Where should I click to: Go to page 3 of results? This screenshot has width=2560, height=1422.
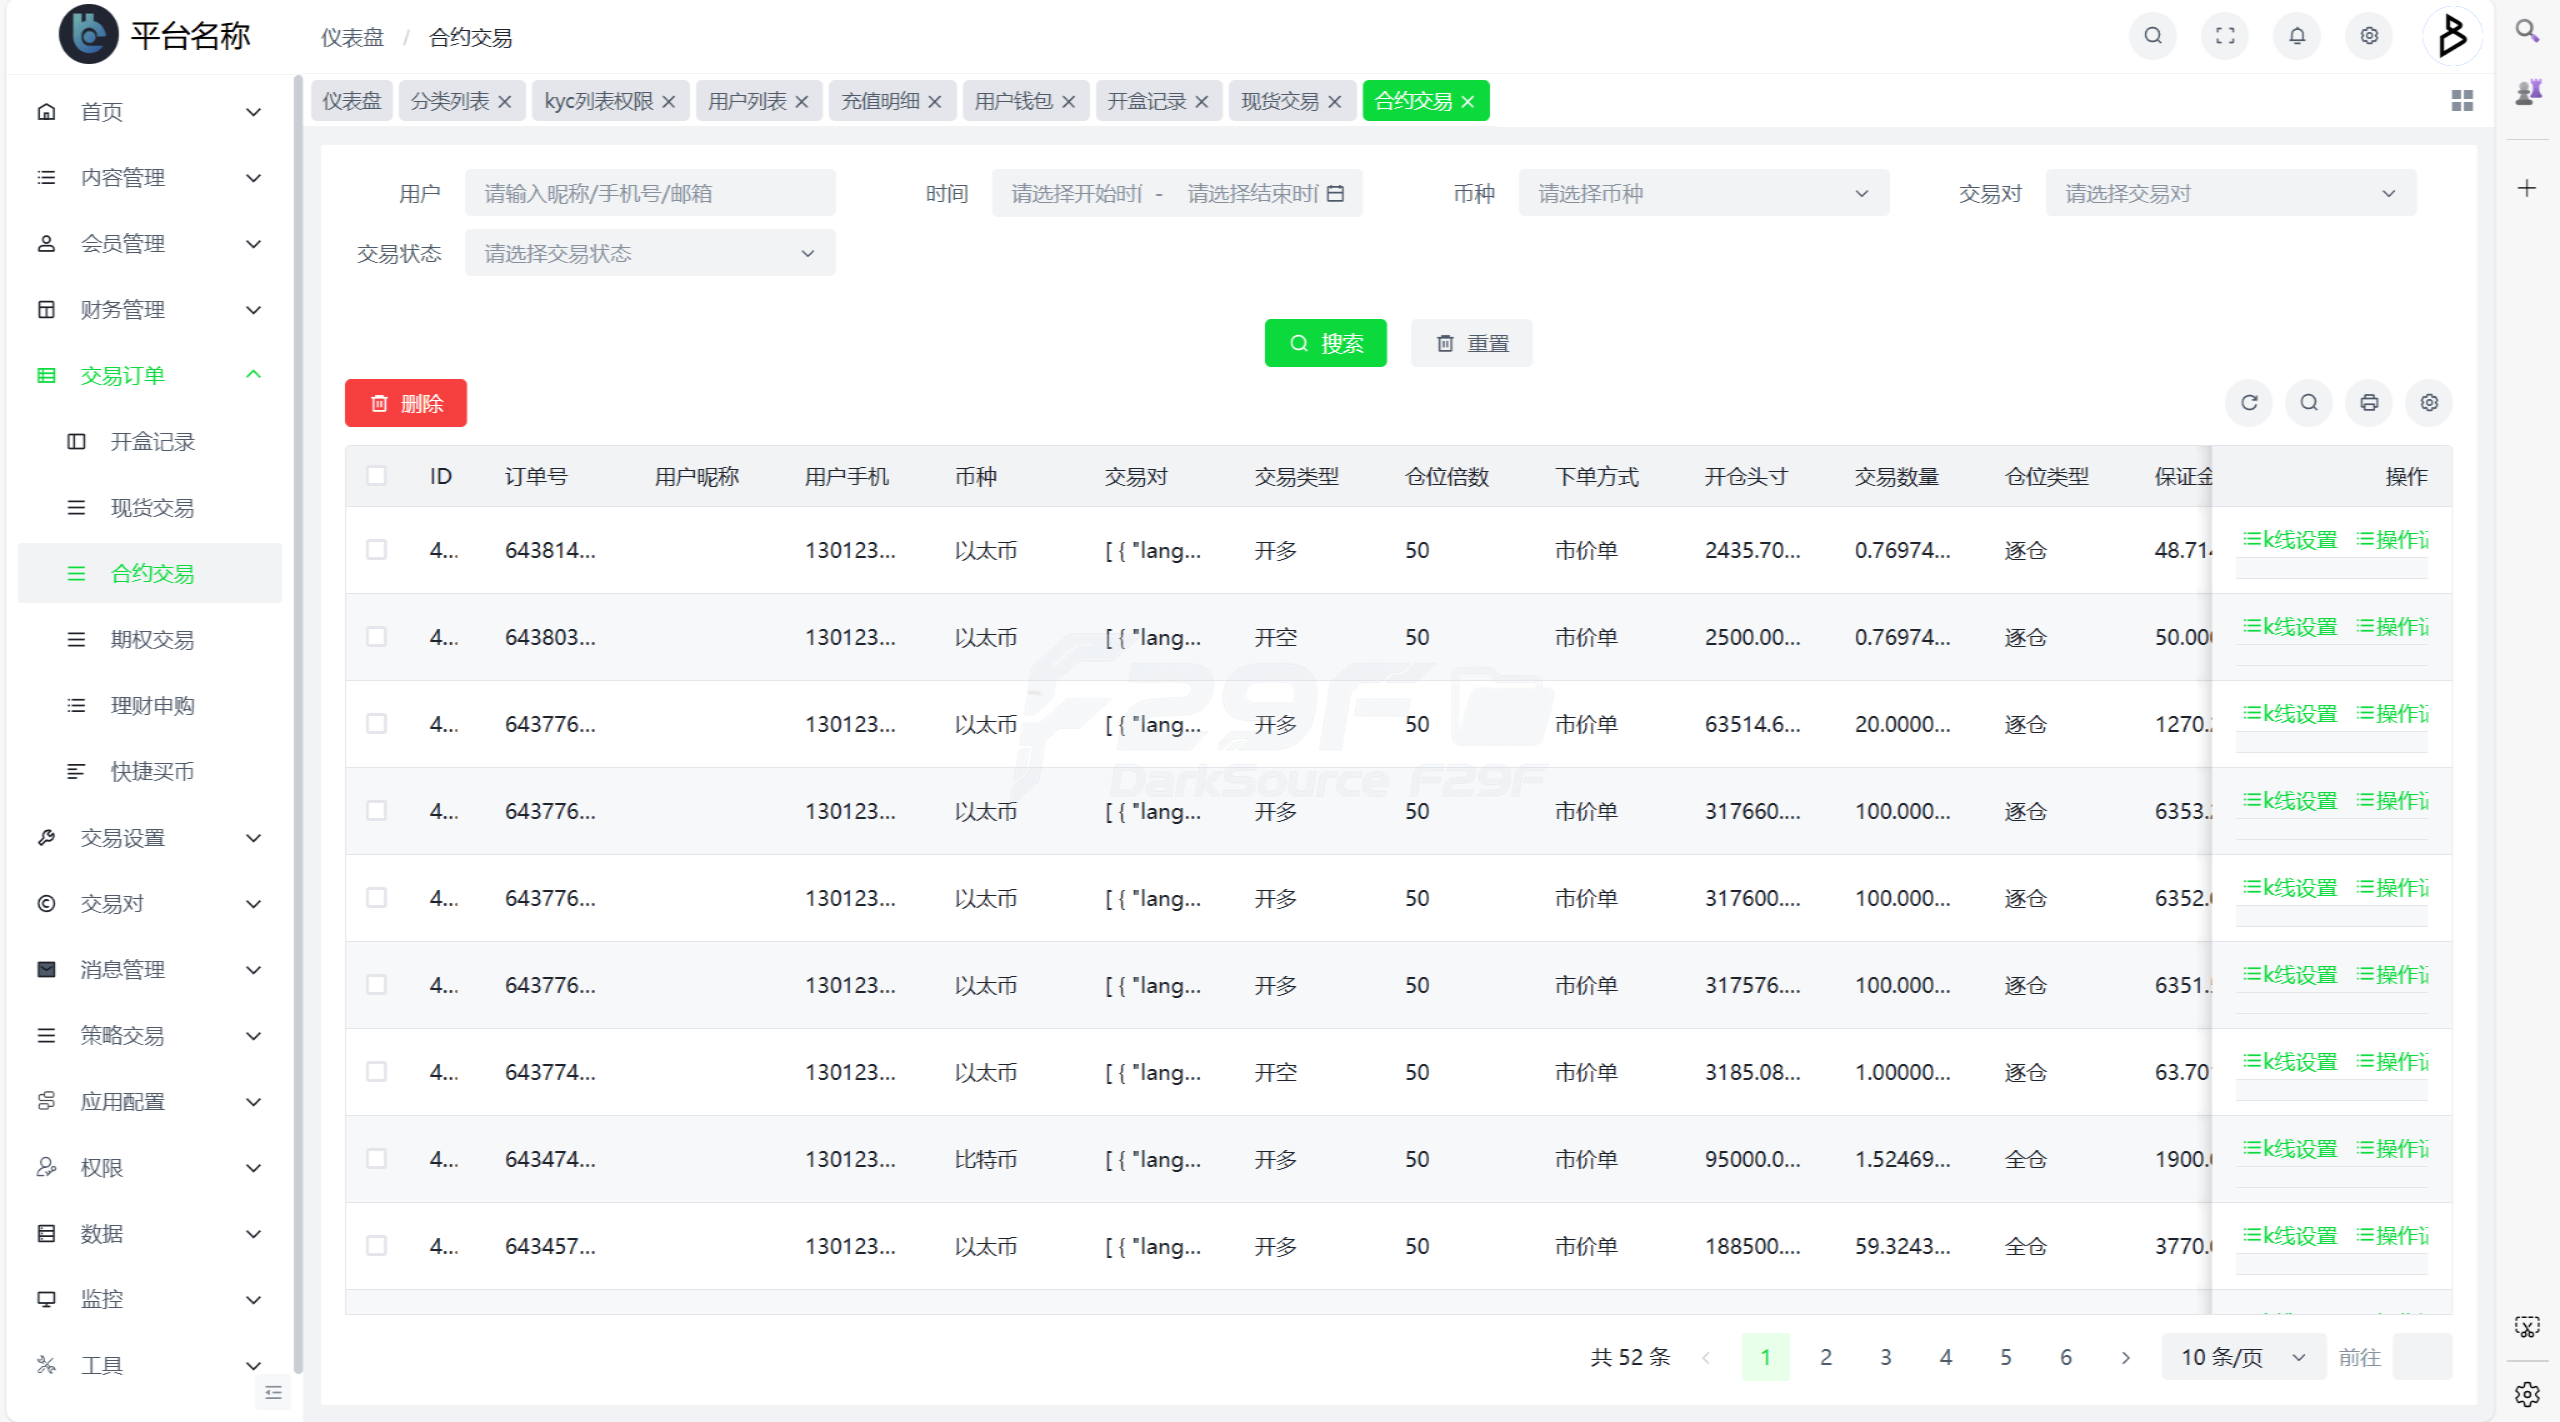coord(1885,1357)
